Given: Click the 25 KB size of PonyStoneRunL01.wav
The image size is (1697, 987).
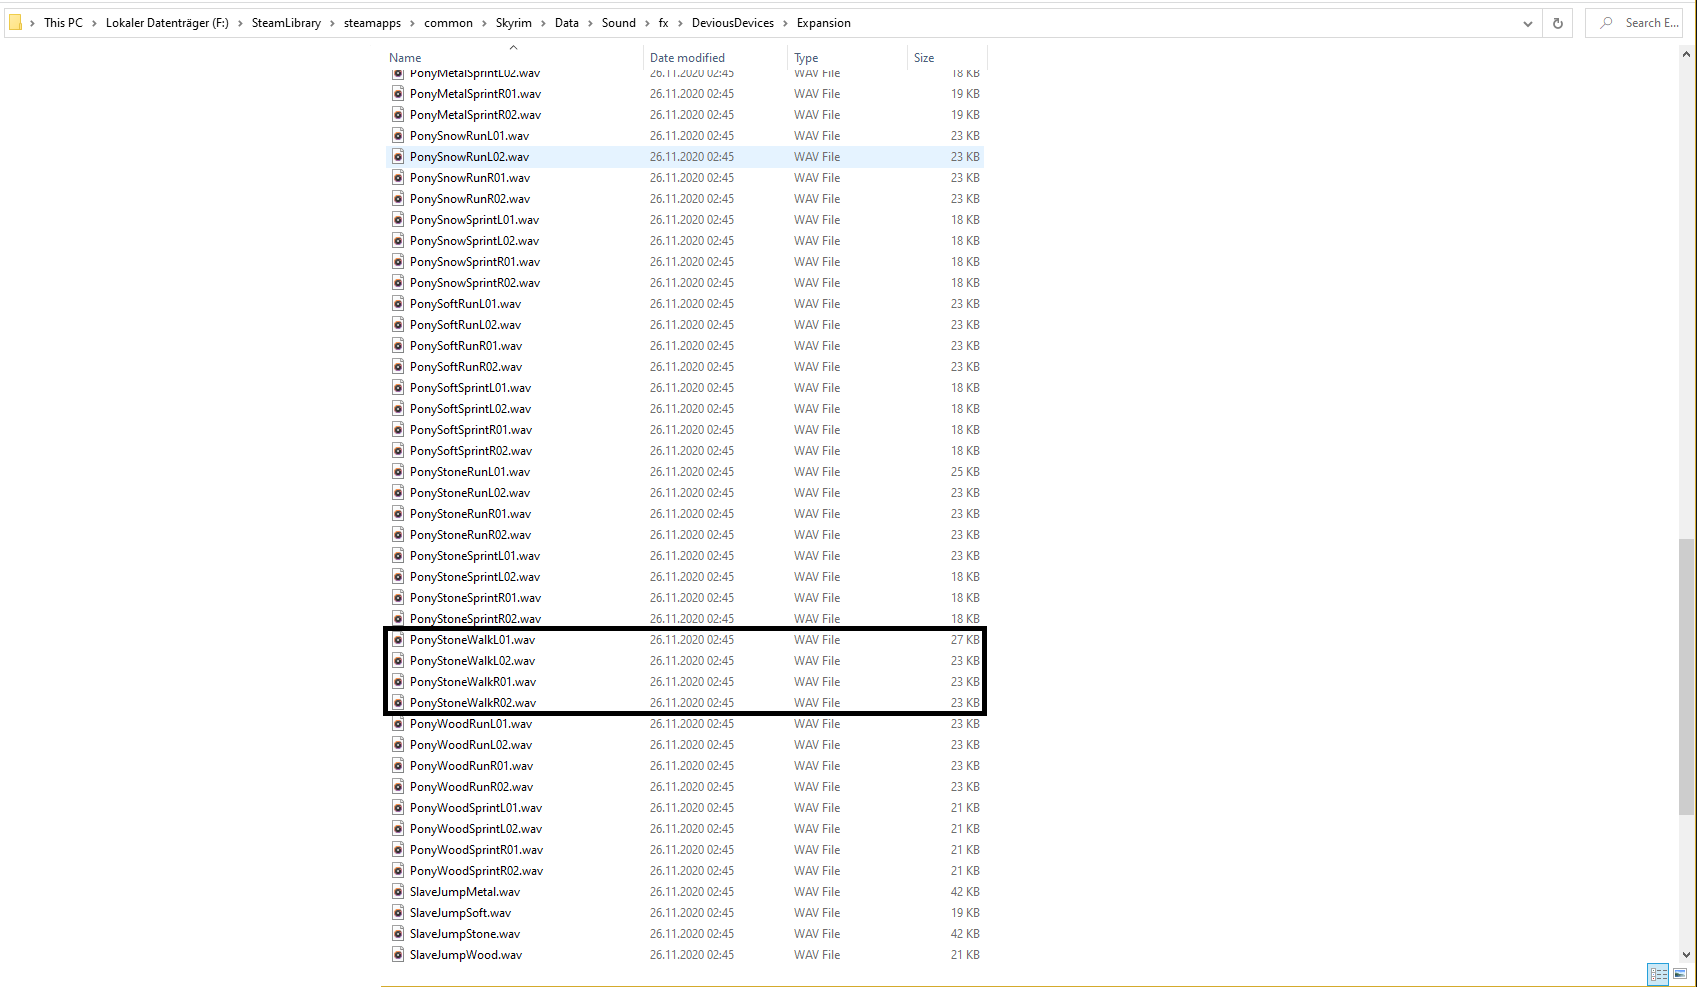Looking at the screenshot, I should pos(965,472).
